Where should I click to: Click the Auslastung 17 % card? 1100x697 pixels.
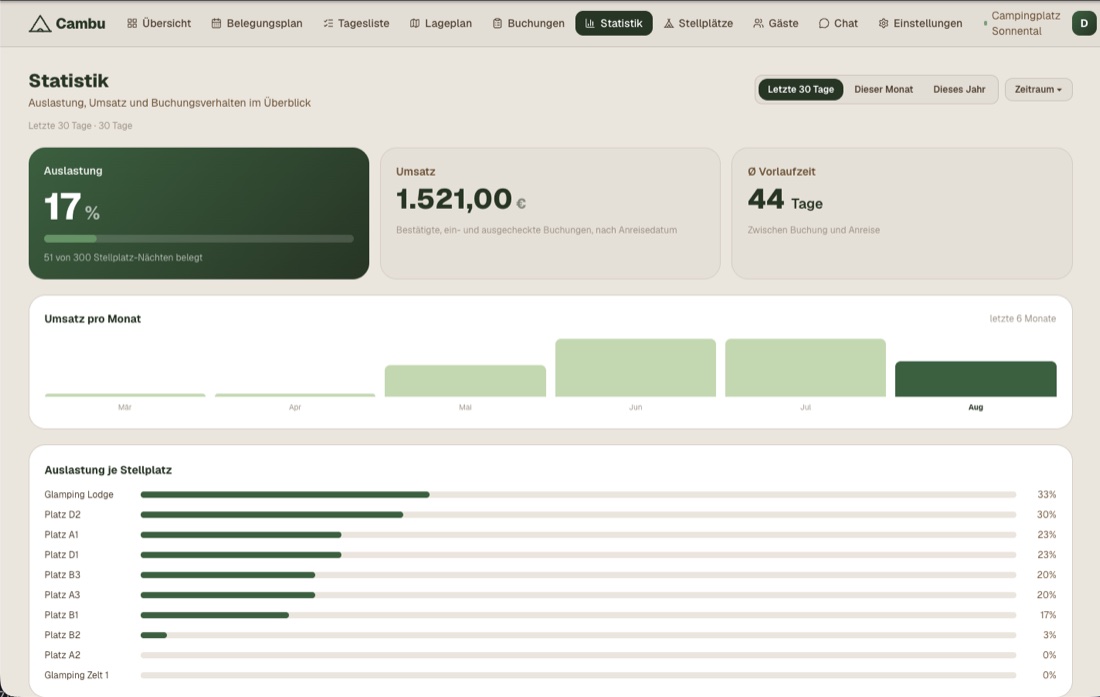click(x=199, y=213)
